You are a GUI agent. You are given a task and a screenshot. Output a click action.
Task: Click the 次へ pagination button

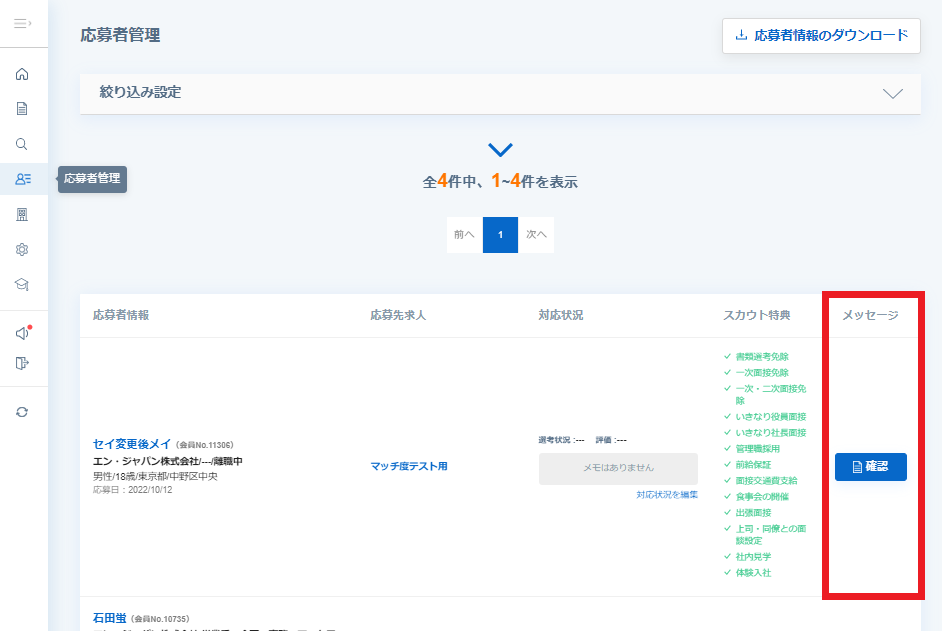(x=536, y=235)
